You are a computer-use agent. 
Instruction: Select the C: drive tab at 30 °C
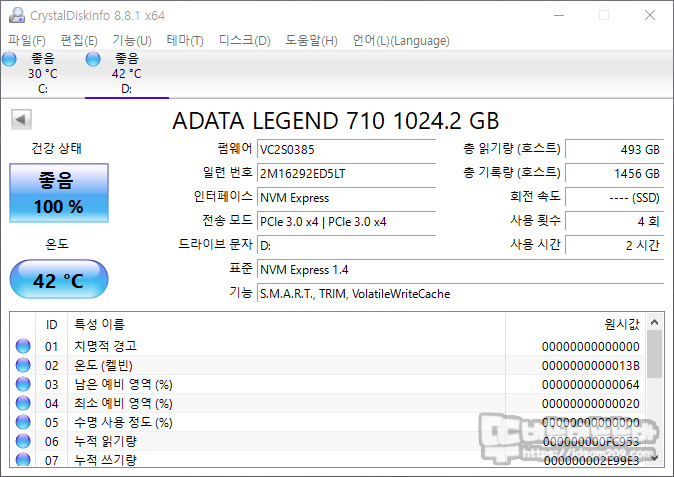coord(43,73)
